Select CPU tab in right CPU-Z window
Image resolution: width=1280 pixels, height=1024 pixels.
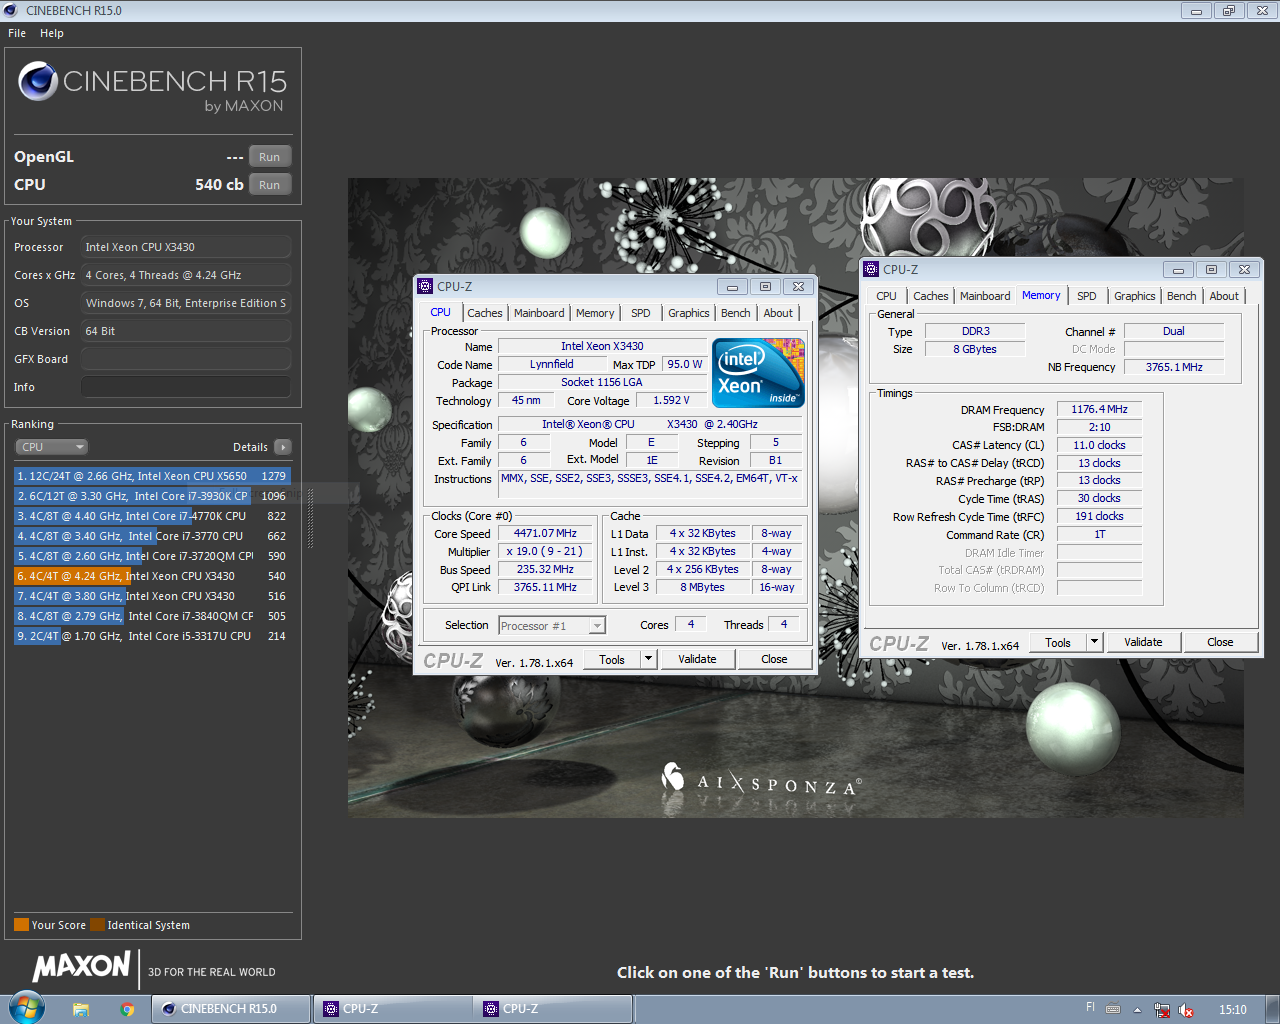coord(886,296)
